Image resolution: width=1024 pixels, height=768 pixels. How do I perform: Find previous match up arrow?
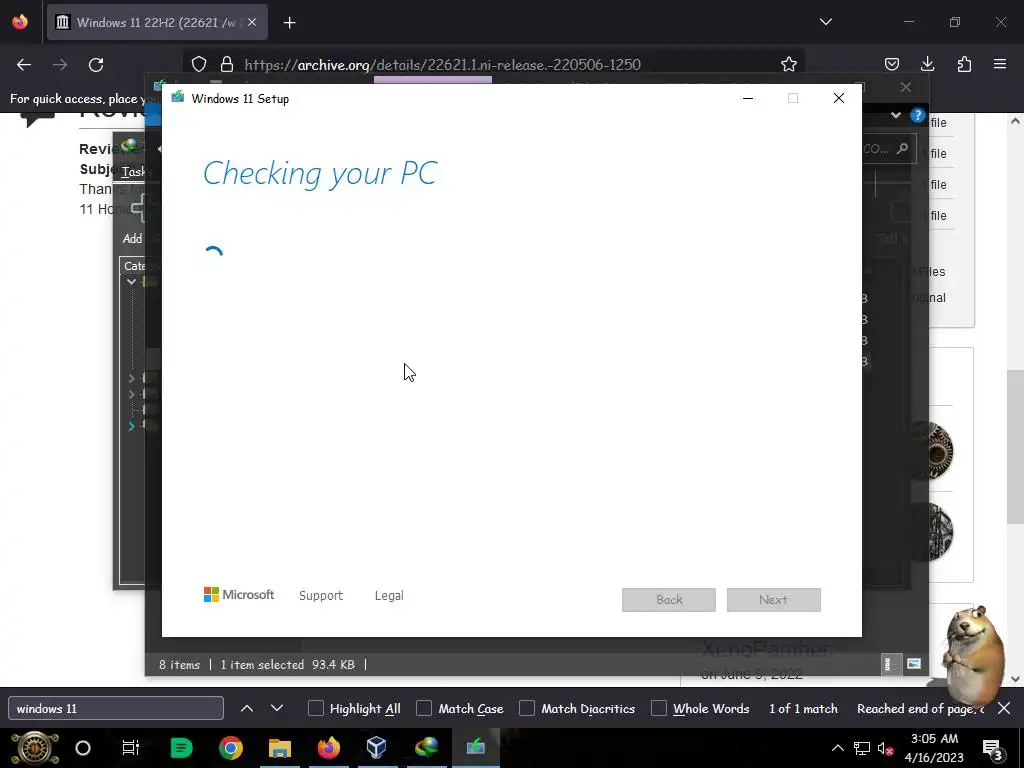tap(247, 708)
